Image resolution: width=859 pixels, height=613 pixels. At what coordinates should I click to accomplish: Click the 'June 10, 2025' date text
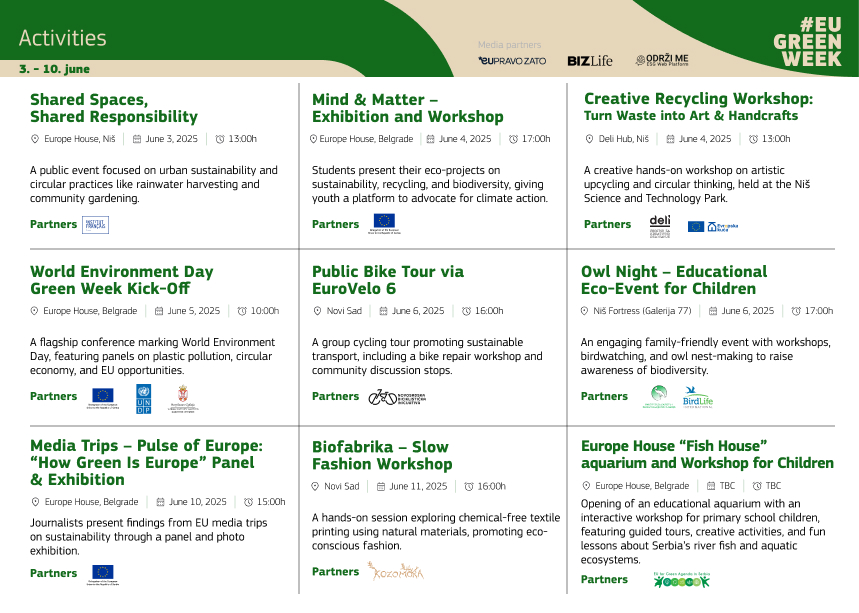(x=198, y=502)
